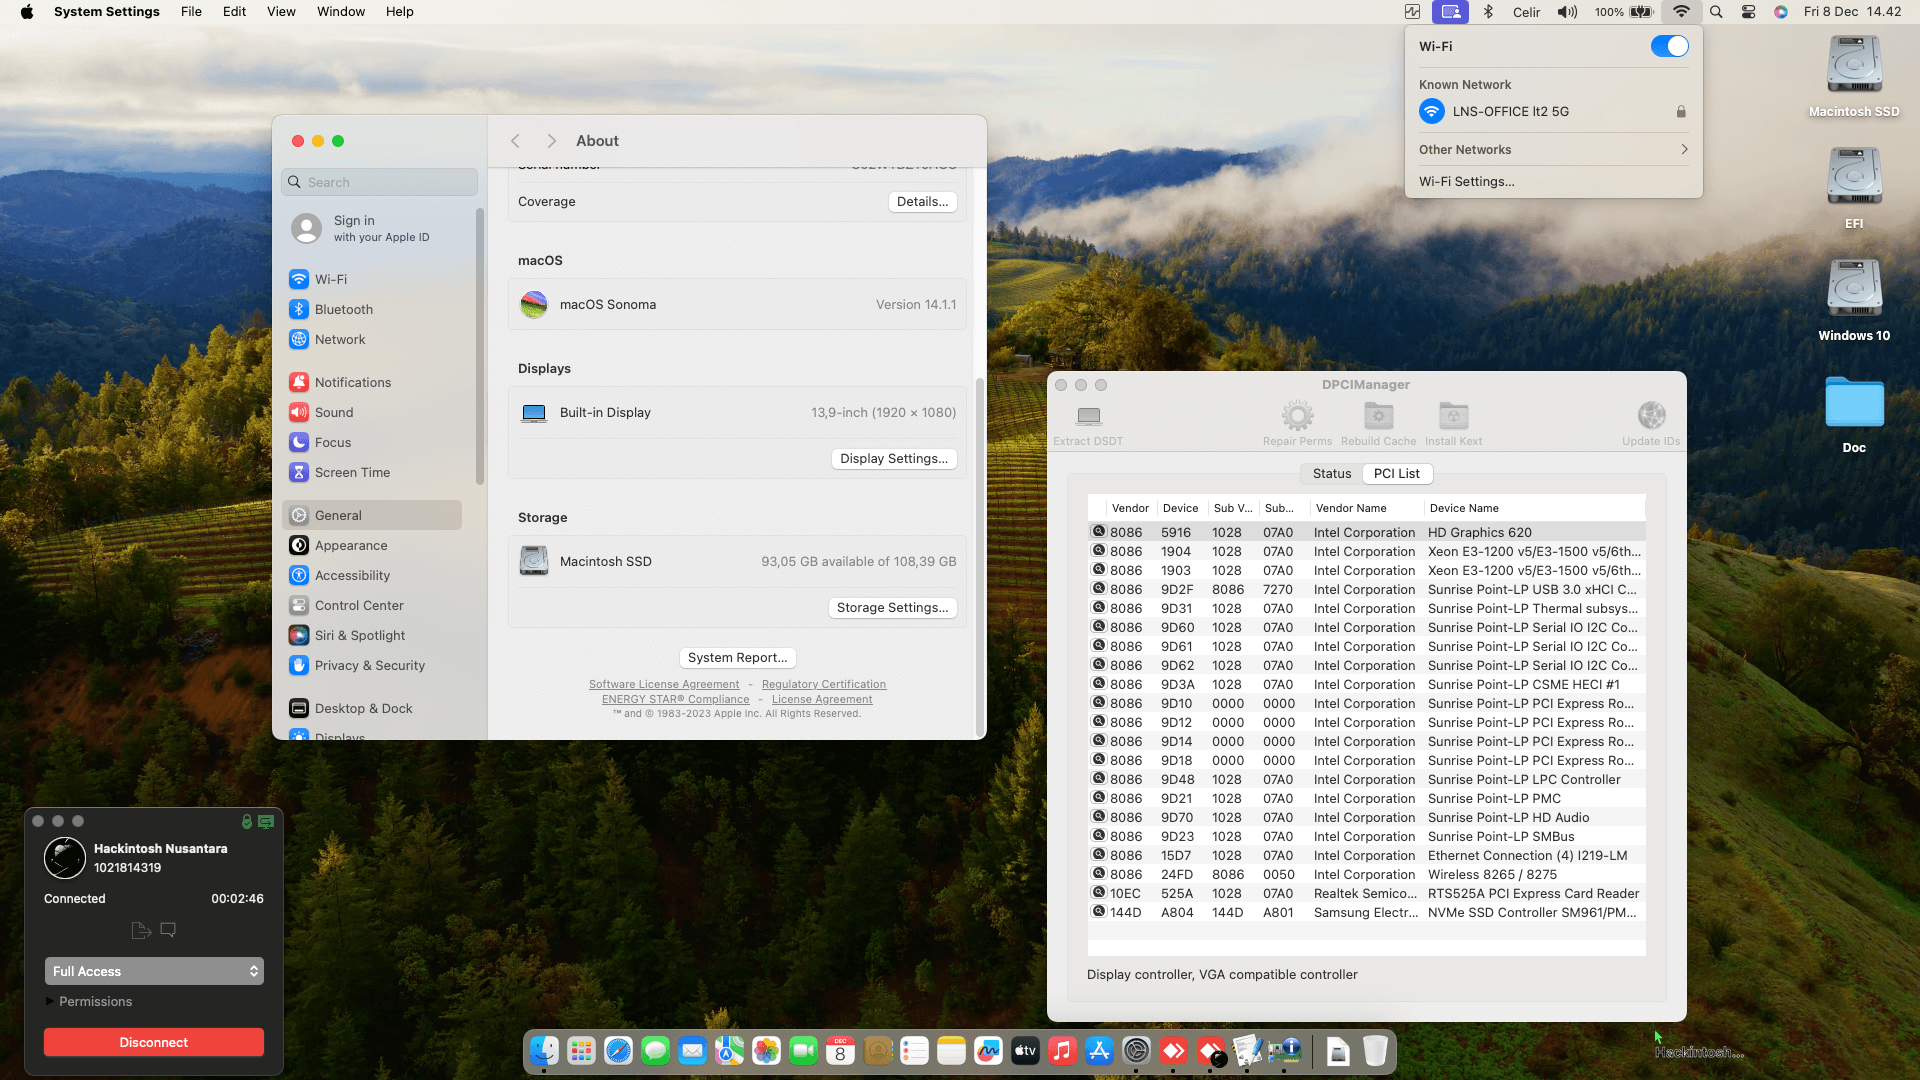
Task: Click the chat bubble icon in AnyDesk panel
Action: [x=168, y=931]
